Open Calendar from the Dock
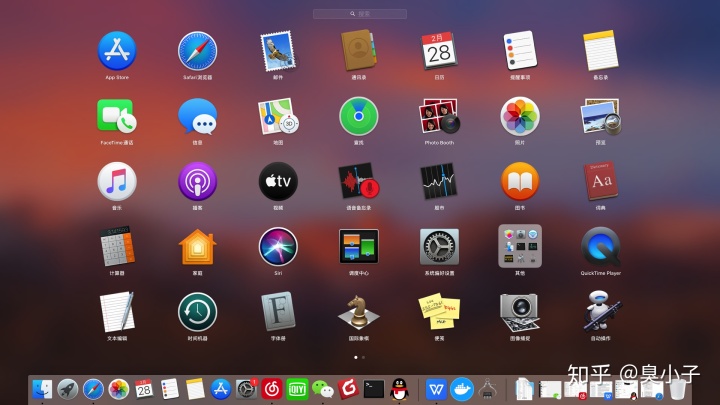Image resolution: width=720 pixels, height=405 pixels. tap(144, 389)
